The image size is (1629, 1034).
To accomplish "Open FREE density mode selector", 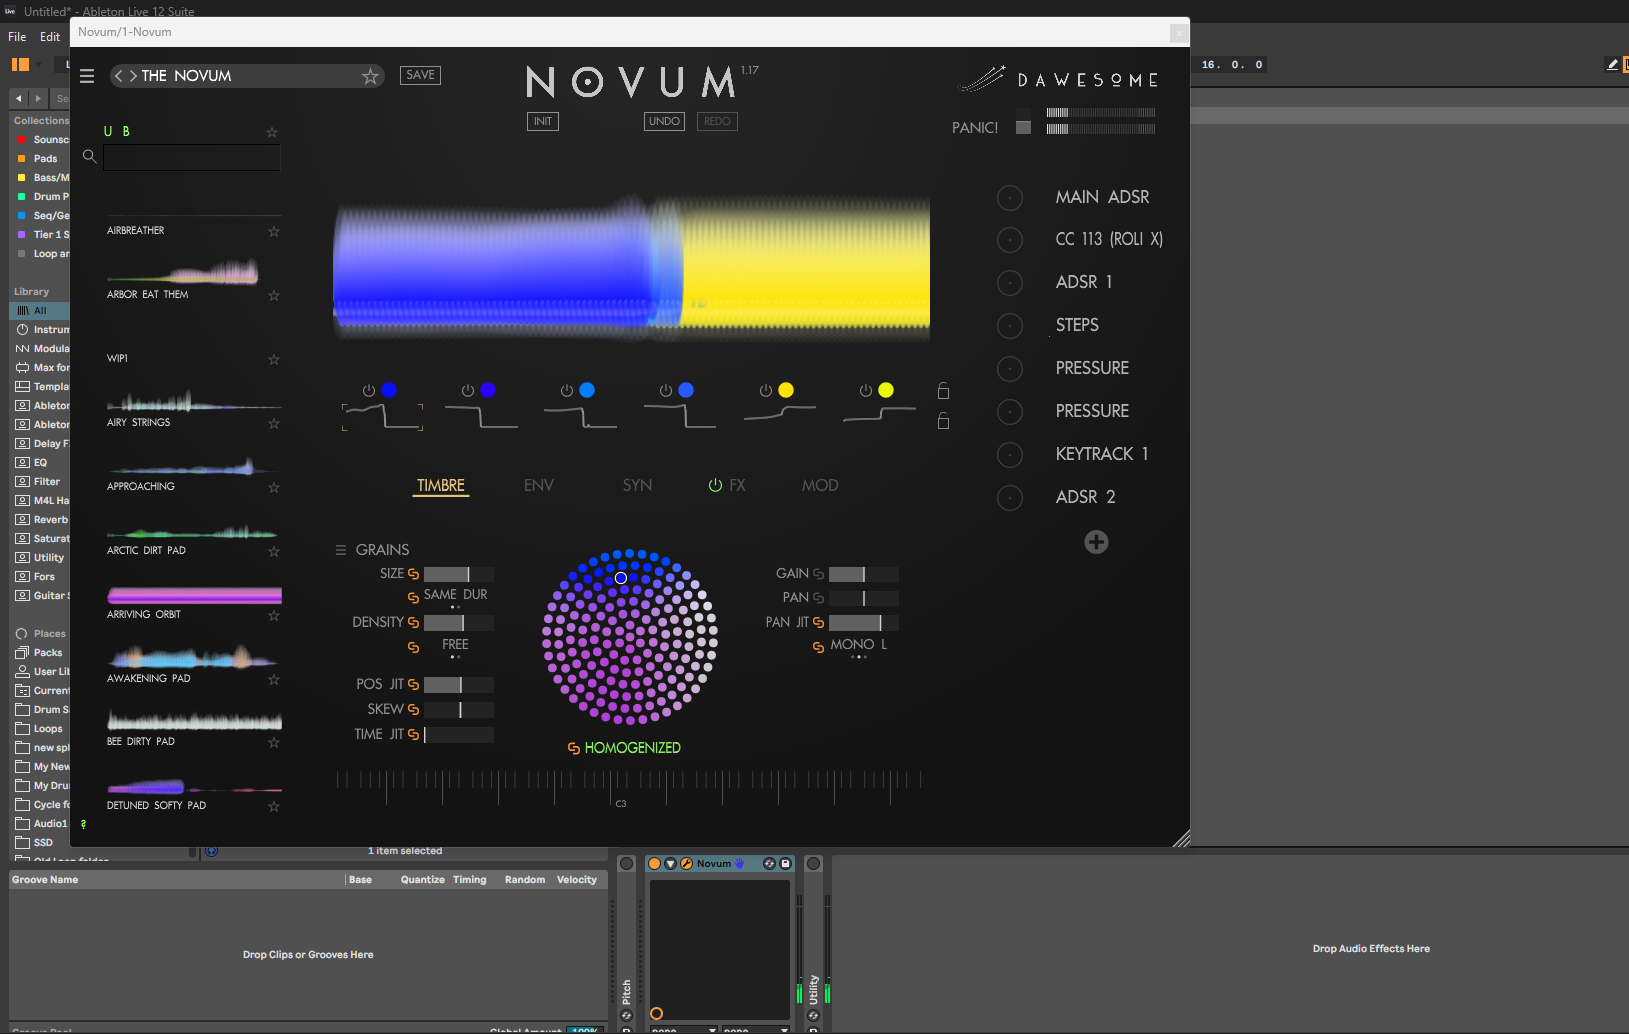I will pos(455,645).
